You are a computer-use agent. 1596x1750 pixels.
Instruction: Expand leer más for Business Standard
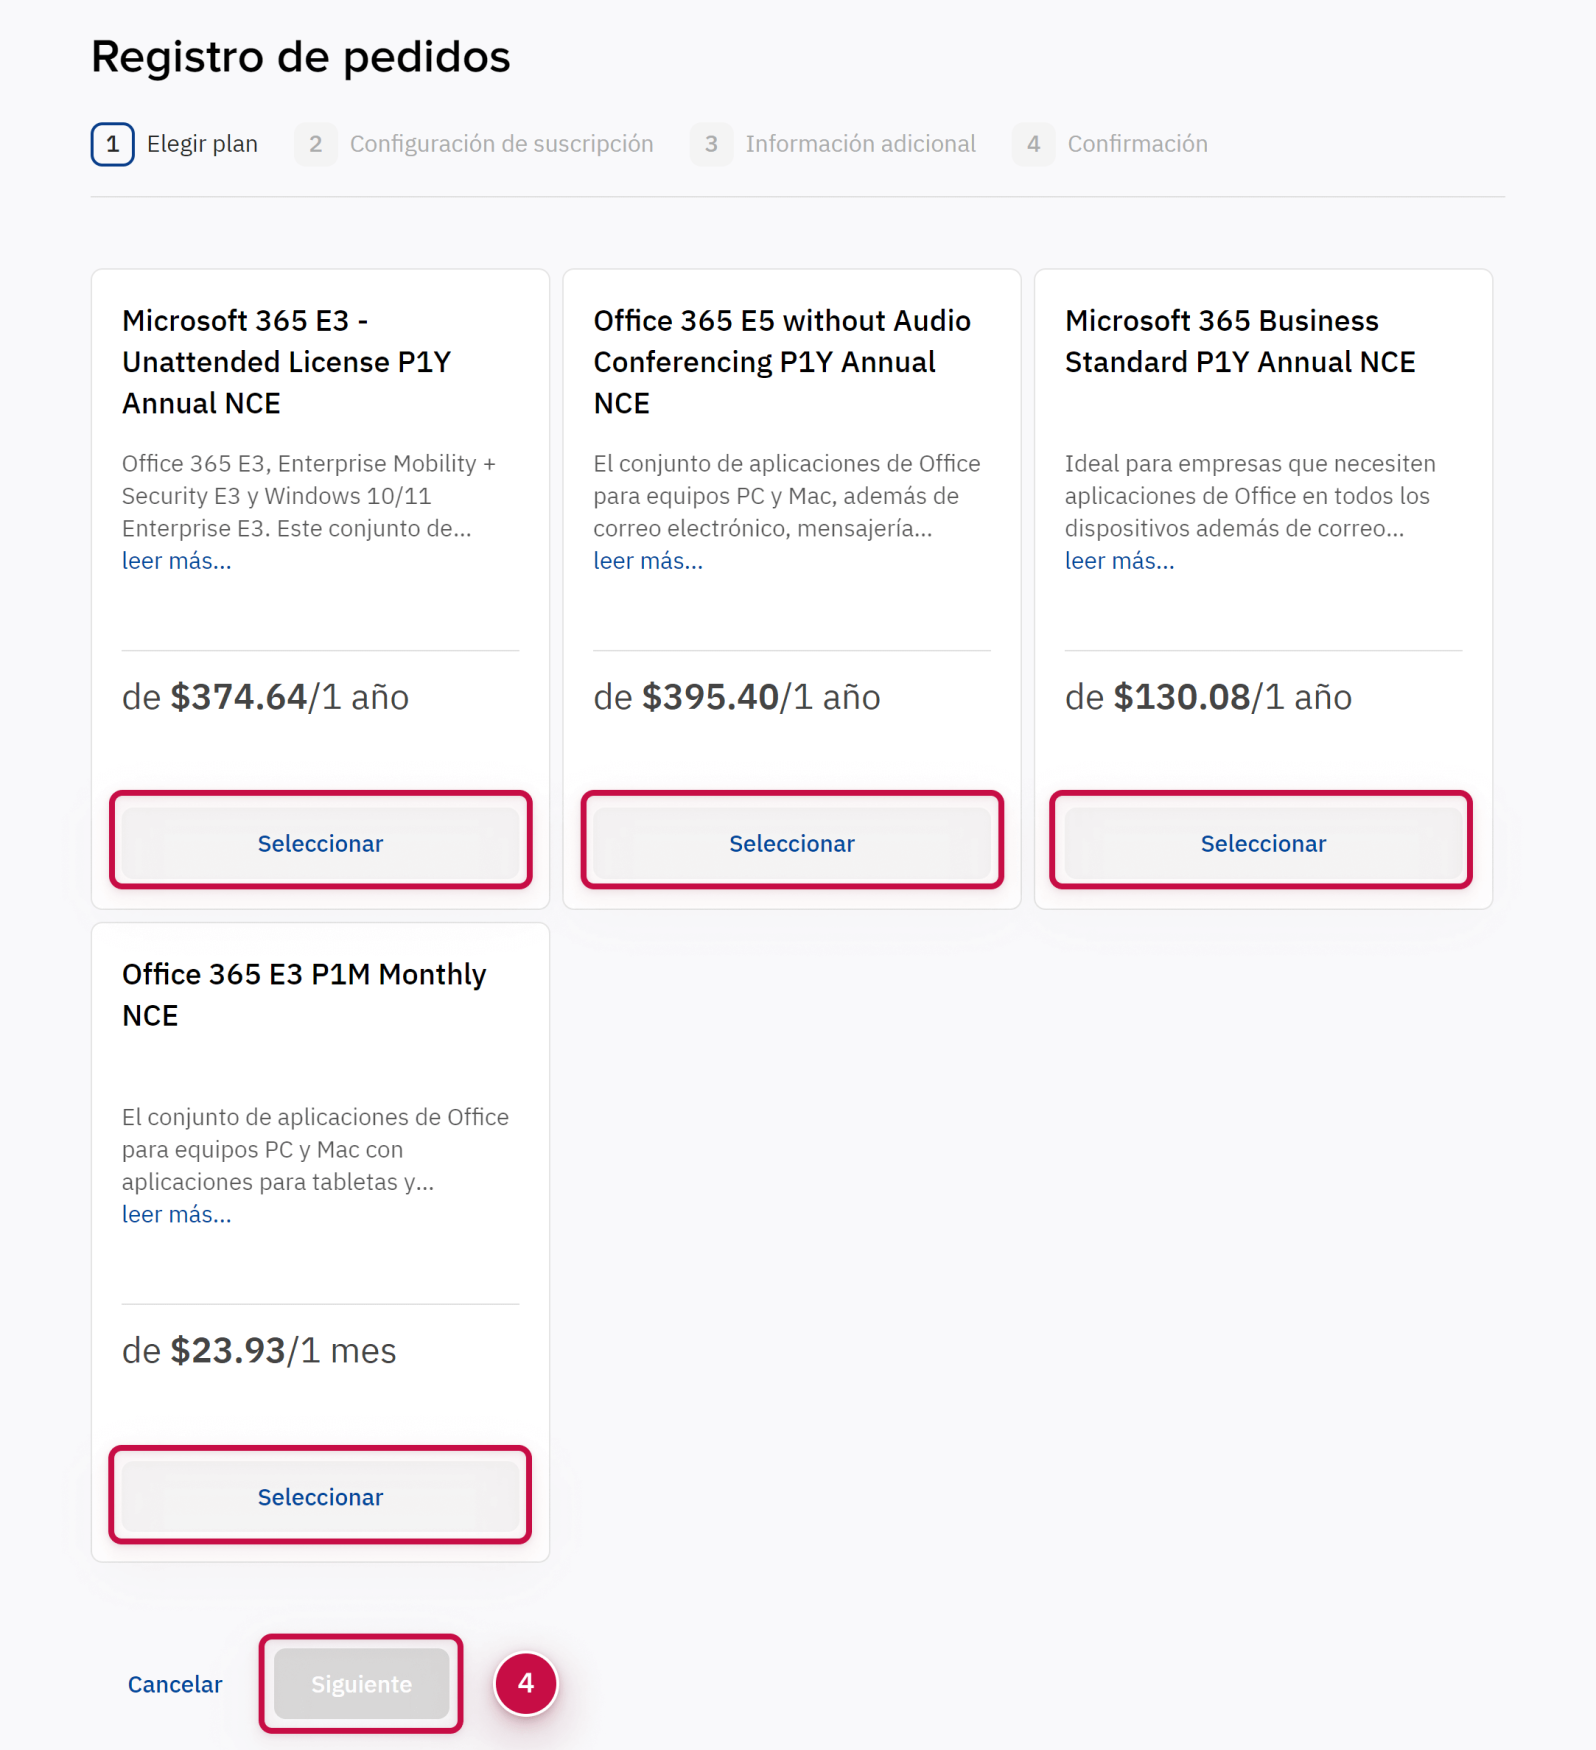pyautogui.click(x=1119, y=561)
